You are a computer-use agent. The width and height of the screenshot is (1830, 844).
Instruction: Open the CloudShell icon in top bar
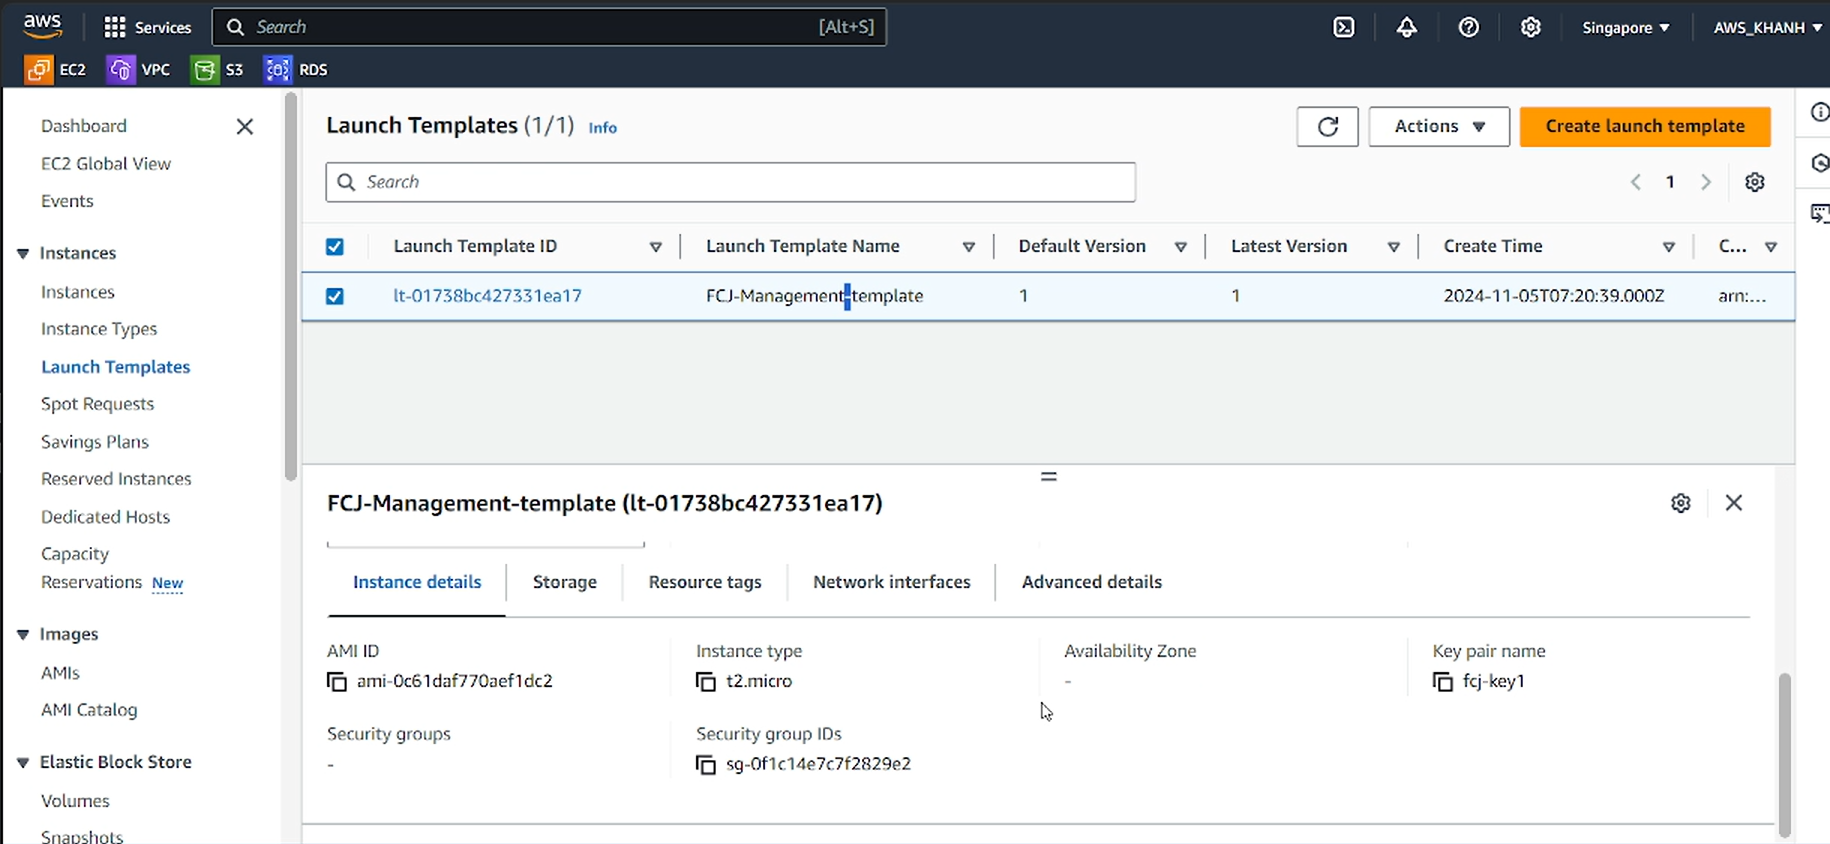(1344, 27)
